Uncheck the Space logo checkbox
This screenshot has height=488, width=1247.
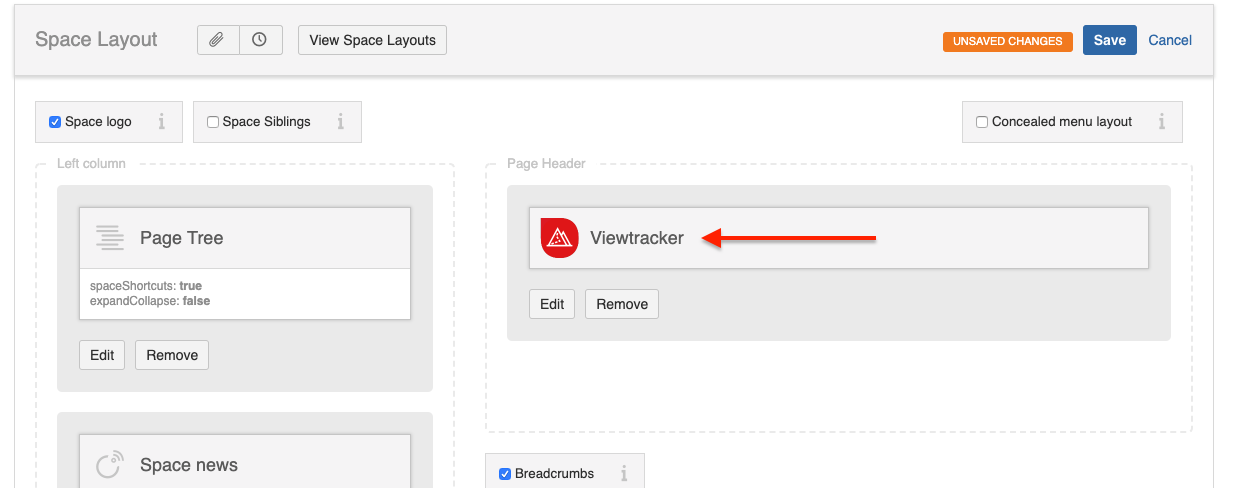pyautogui.click(x=56, y=122)
